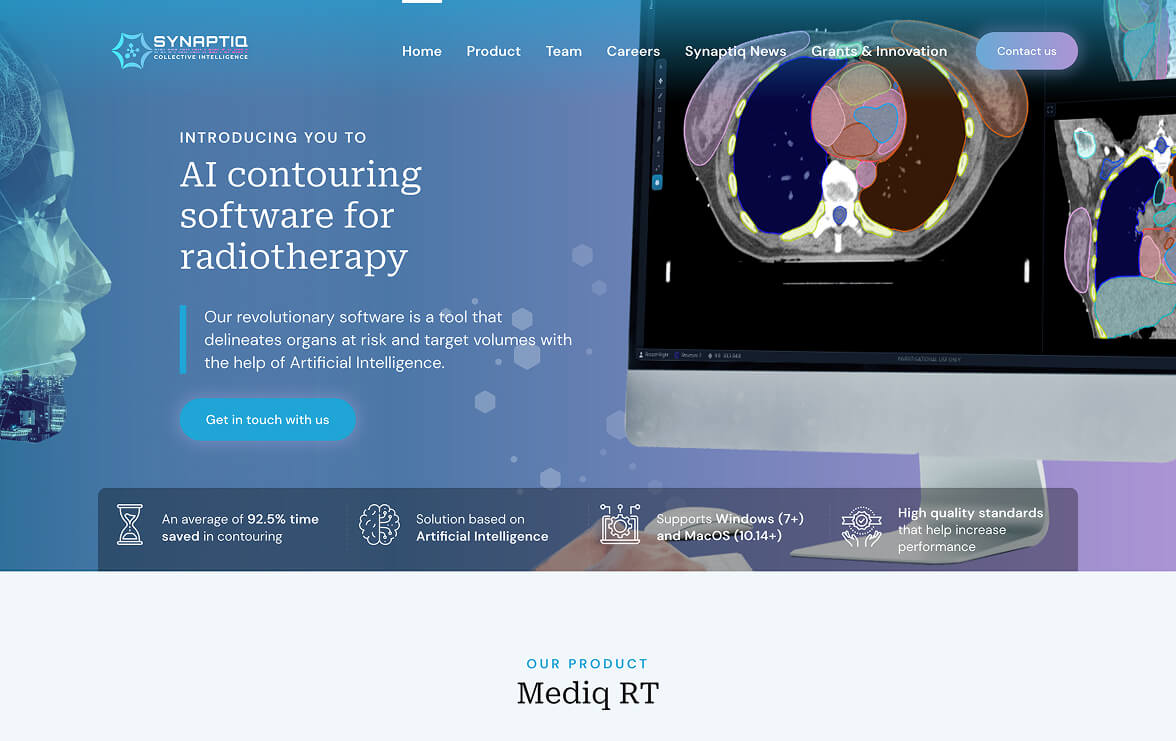
Task: Click the fullscreen icon on the monitor's right panel
Action: [x=1050, y=110]
